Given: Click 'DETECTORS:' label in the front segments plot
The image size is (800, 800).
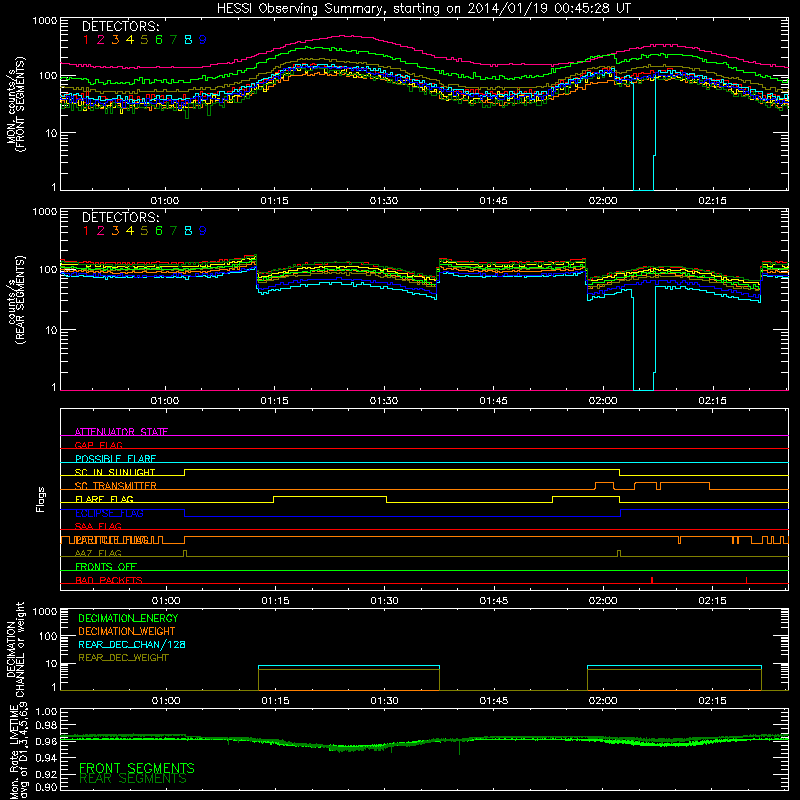Looking at the screenshot, I should 121,26.
